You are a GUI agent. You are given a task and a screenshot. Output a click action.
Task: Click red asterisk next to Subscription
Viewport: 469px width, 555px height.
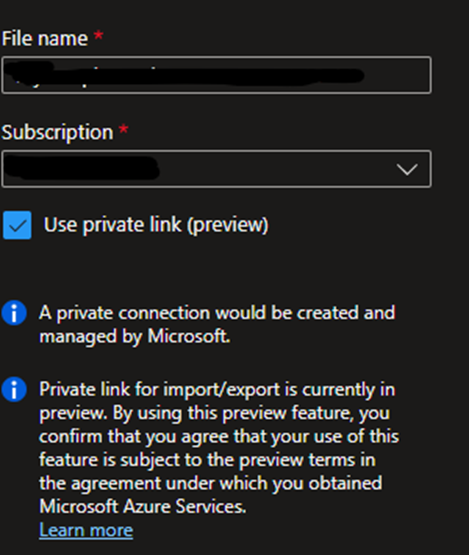point(123,129)
